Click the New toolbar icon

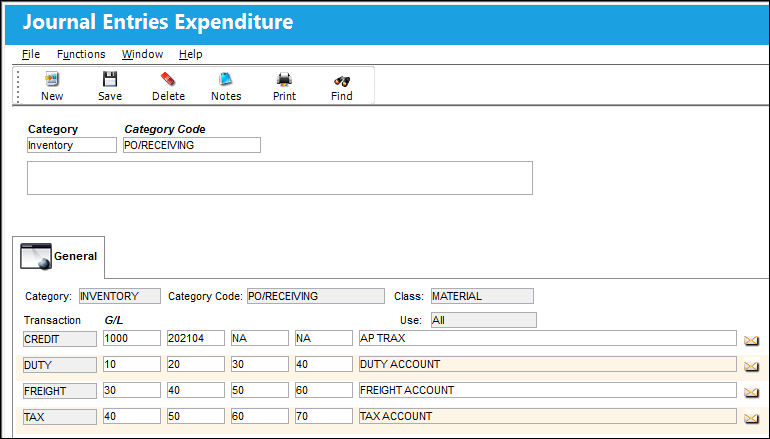tap(52, 80)
